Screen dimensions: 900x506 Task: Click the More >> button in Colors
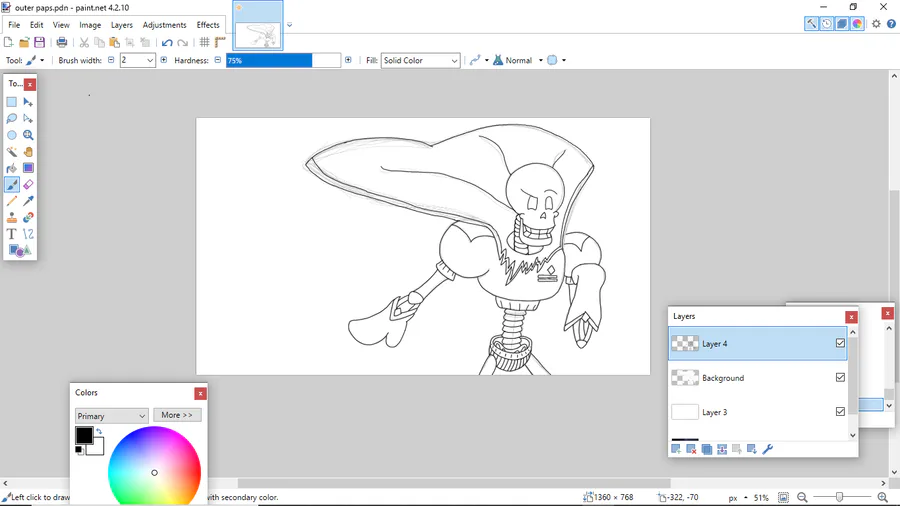pyautogui.click(x=177, y=415)
